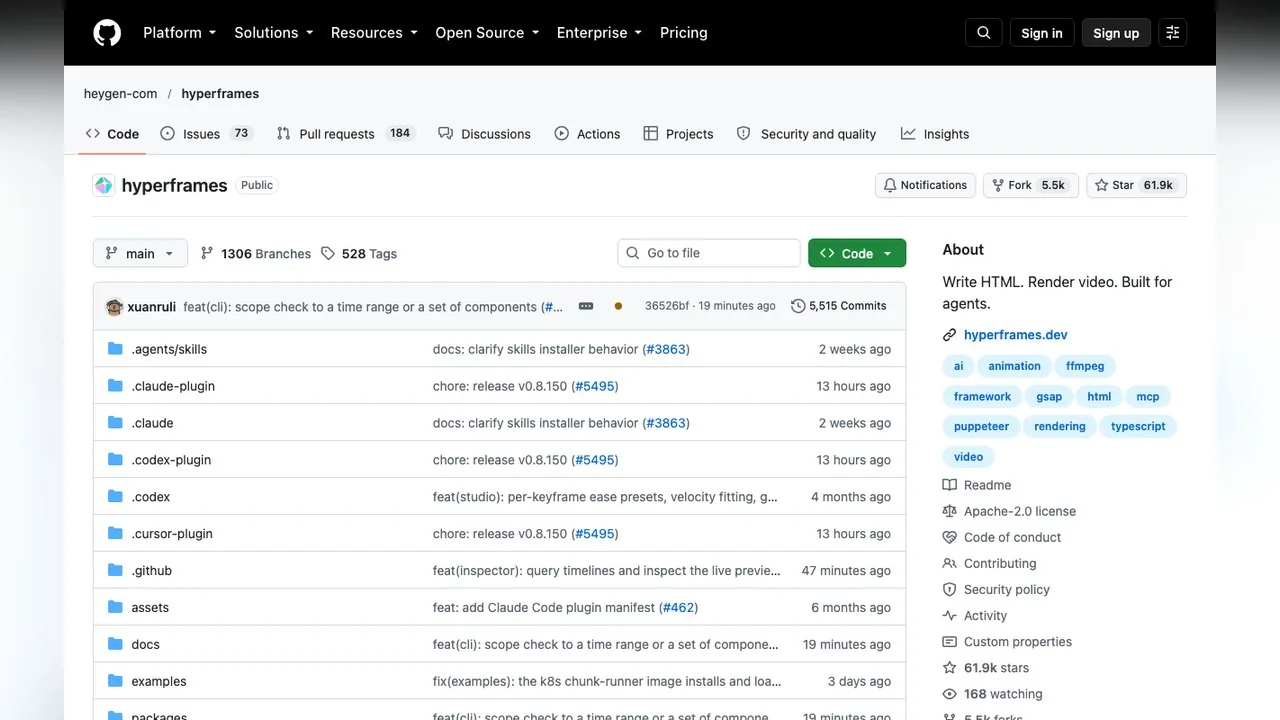The height and width of the screenshot is (720, 1280).
Task: Focus the Go to file search field
Action: [709, 253]
